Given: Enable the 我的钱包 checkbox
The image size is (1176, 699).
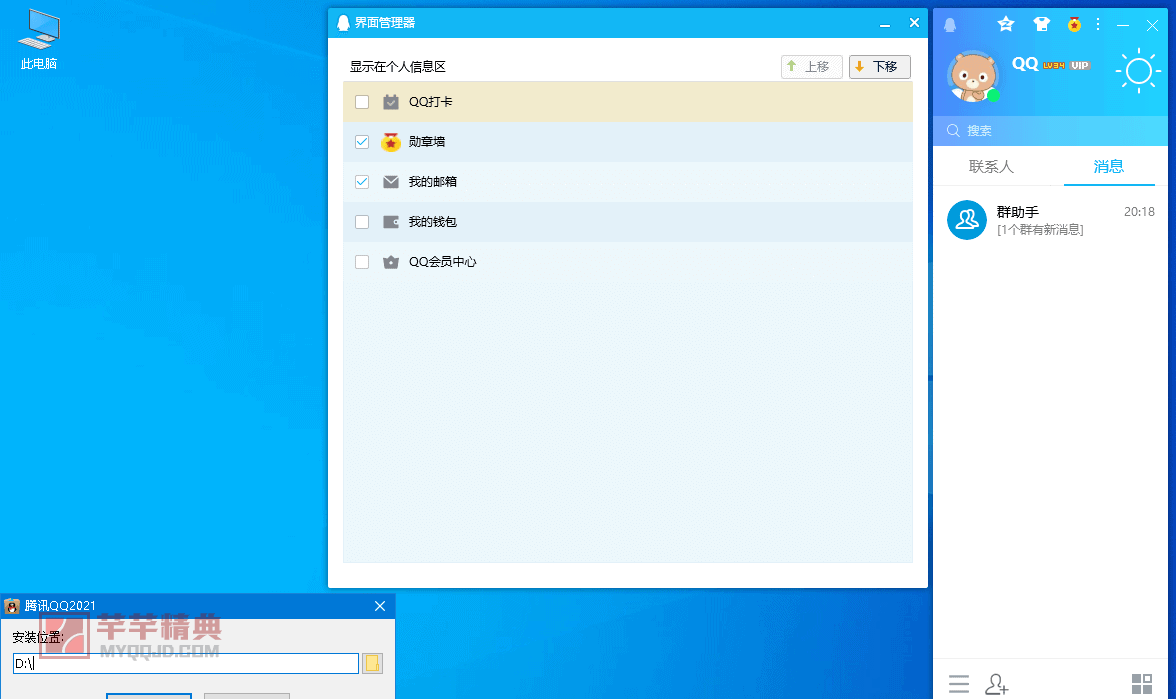Looking at the screenshot, I should pyautogui.click(x=362, y=222).
